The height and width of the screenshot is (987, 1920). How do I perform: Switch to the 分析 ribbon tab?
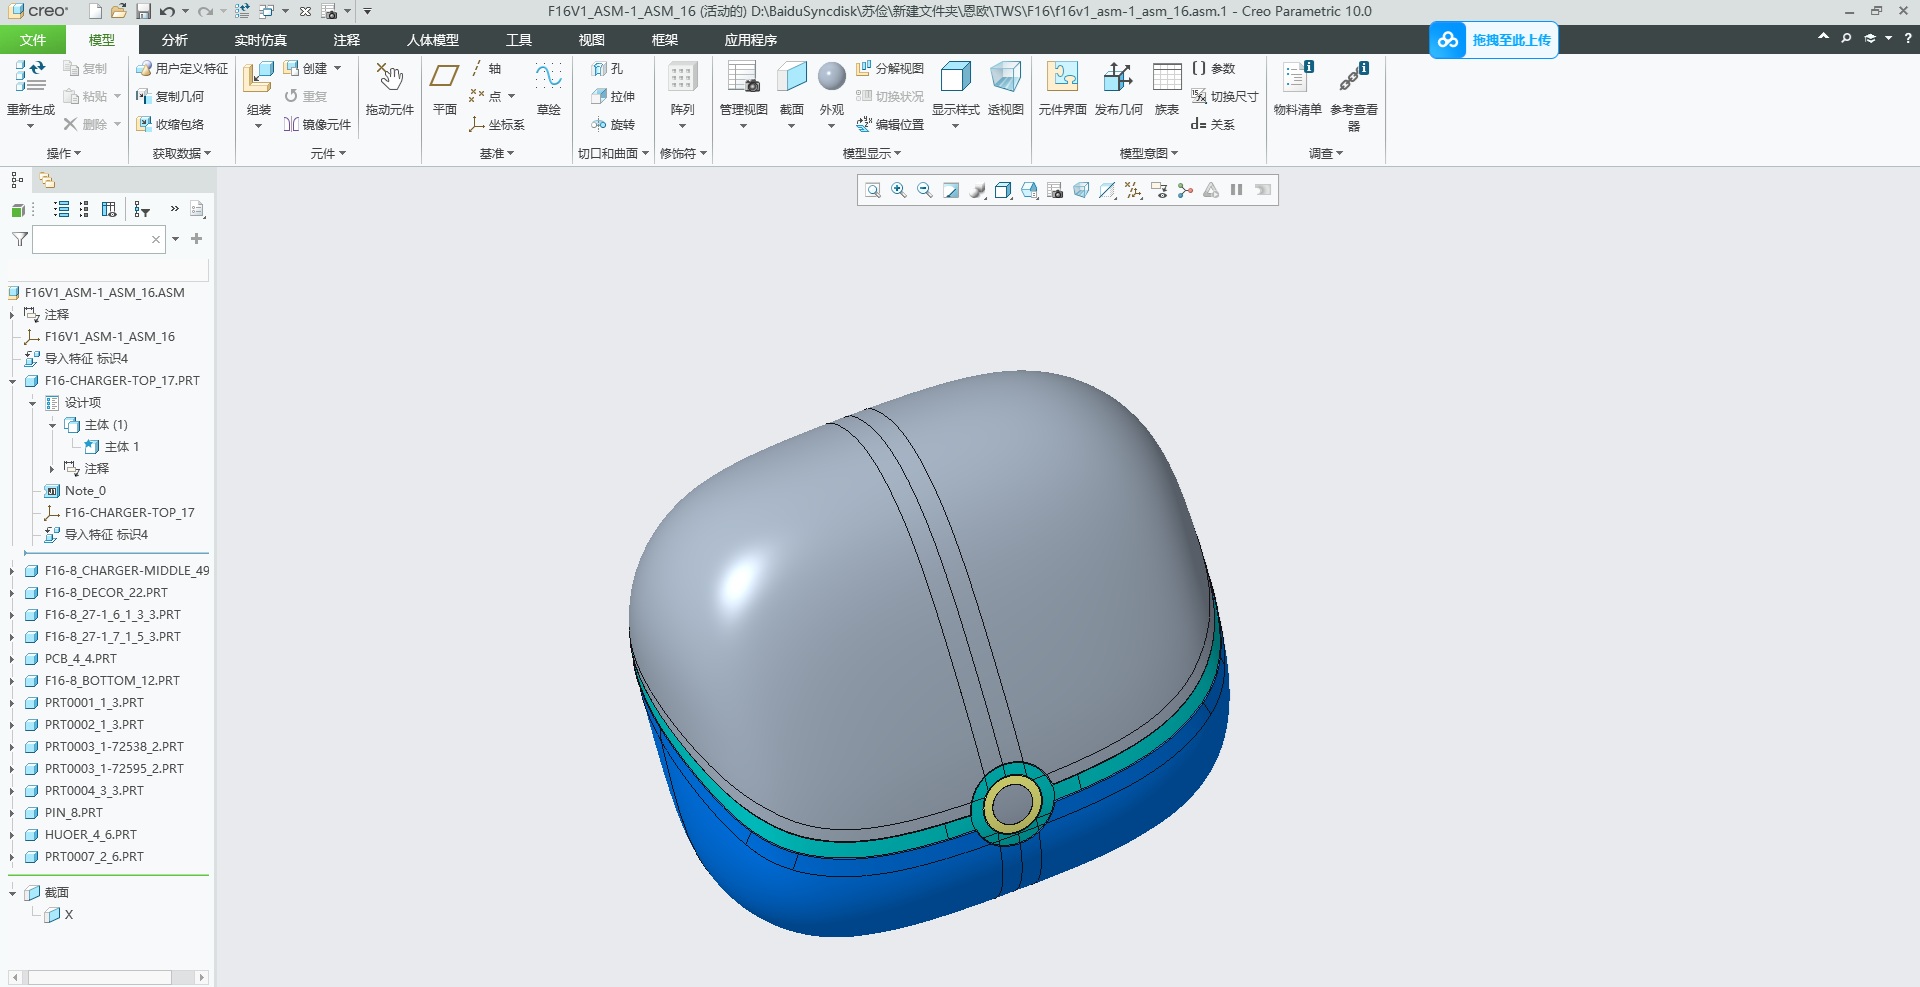(x=174, y=40)
